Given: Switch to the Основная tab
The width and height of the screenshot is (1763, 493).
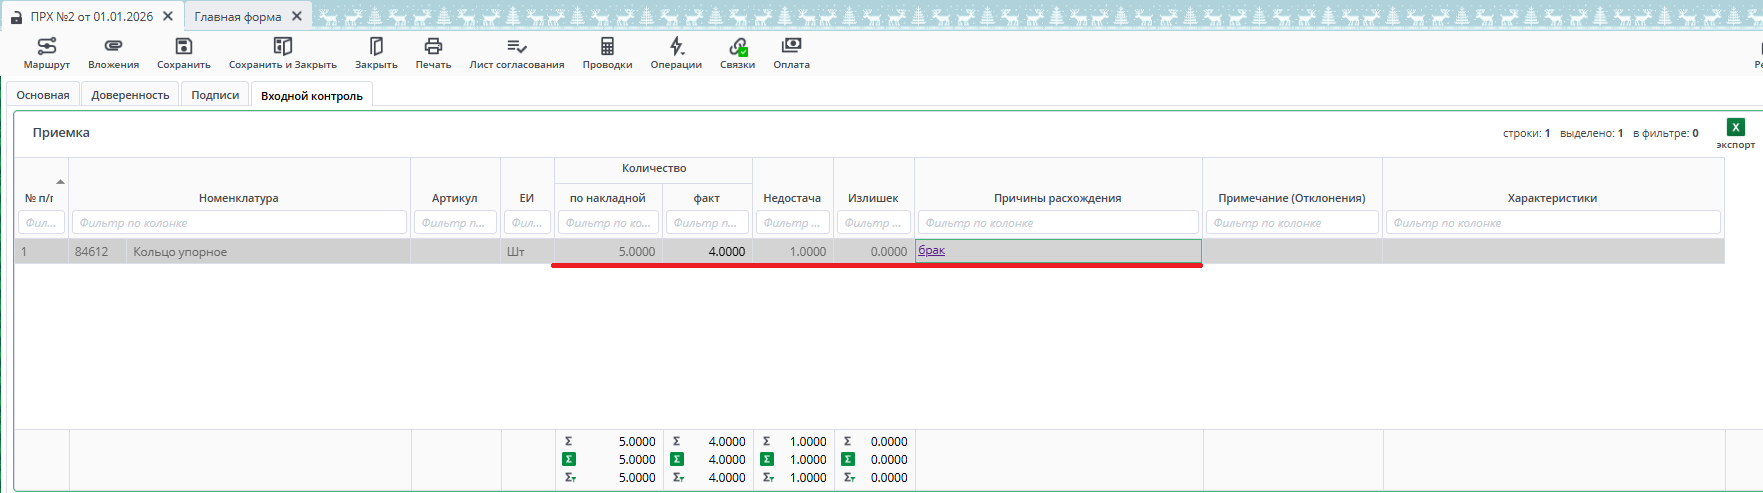Looking at the screenshot, I should pos(43,95).
